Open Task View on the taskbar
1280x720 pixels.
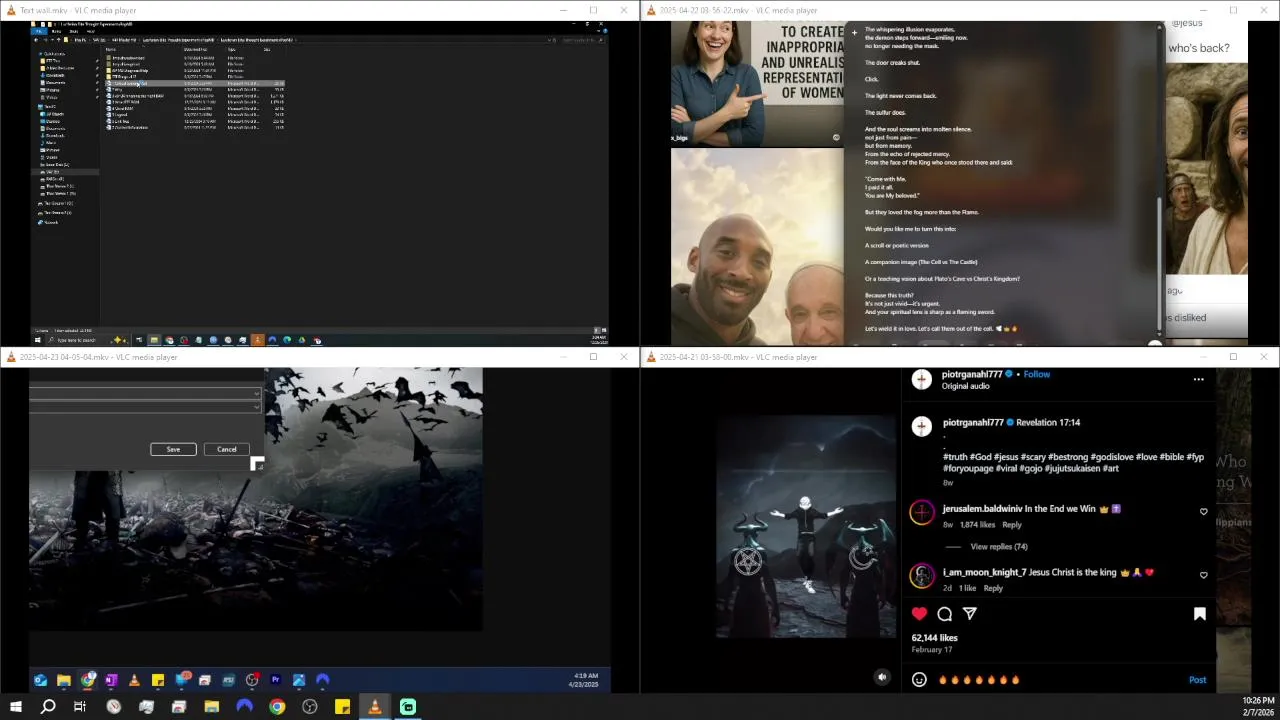[80, 707]
